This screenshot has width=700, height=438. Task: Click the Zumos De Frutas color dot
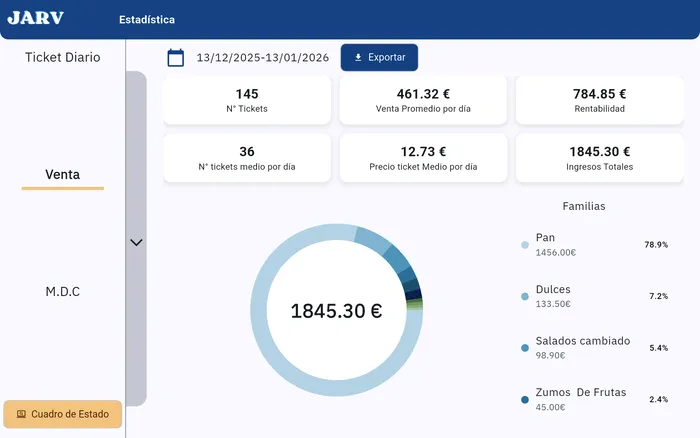(525, 400)
